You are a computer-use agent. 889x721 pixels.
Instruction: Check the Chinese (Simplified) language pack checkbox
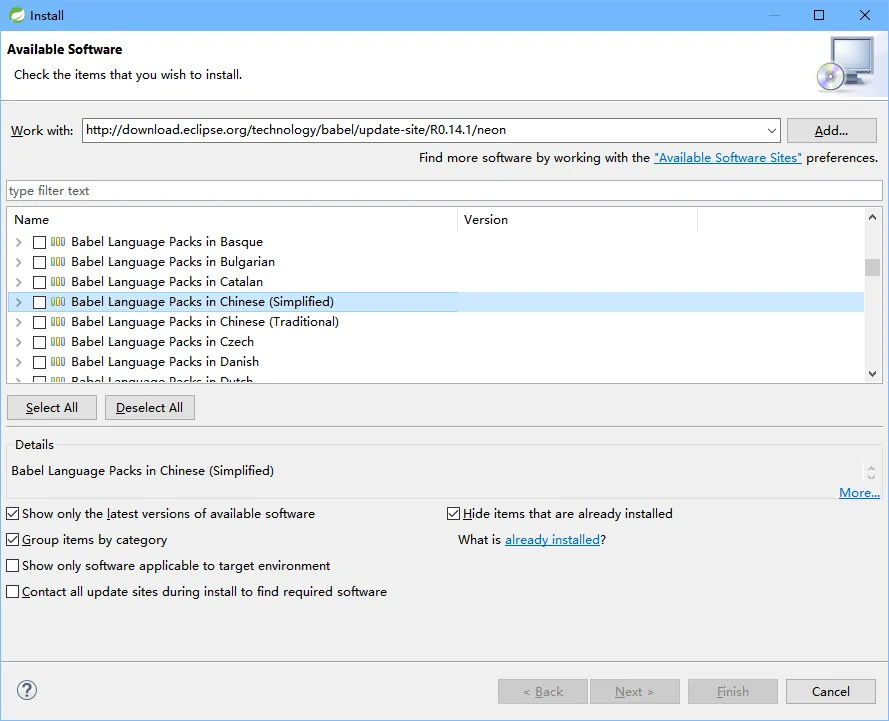pos(39,302)
